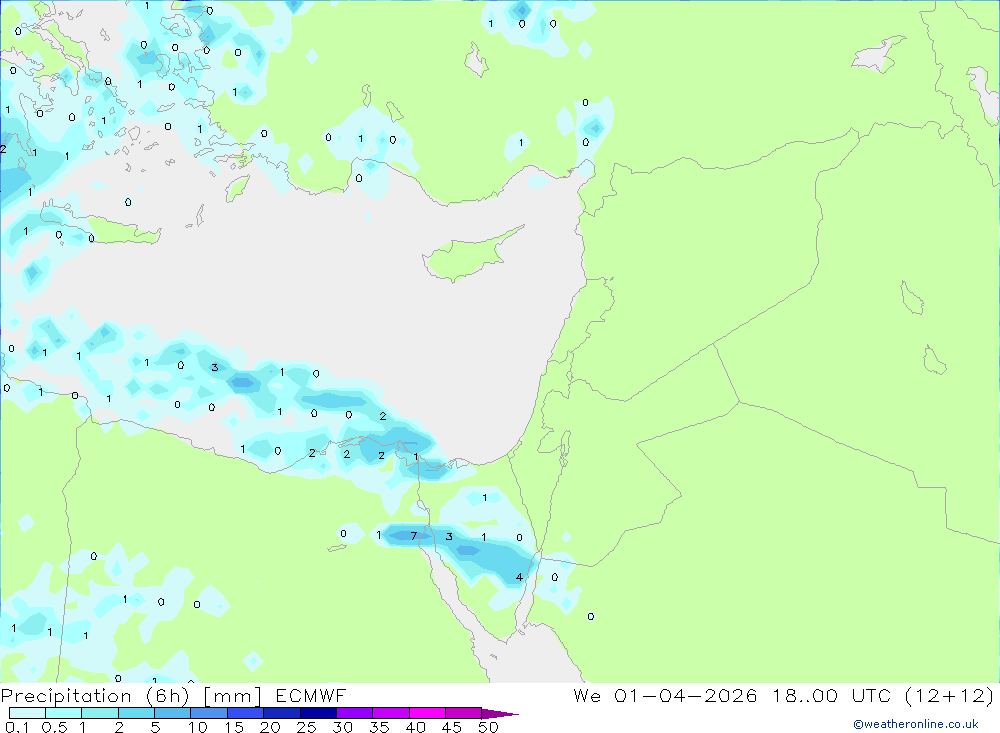Click the legend value '50'
This screenshot has width=1000, height=733.
488,727
